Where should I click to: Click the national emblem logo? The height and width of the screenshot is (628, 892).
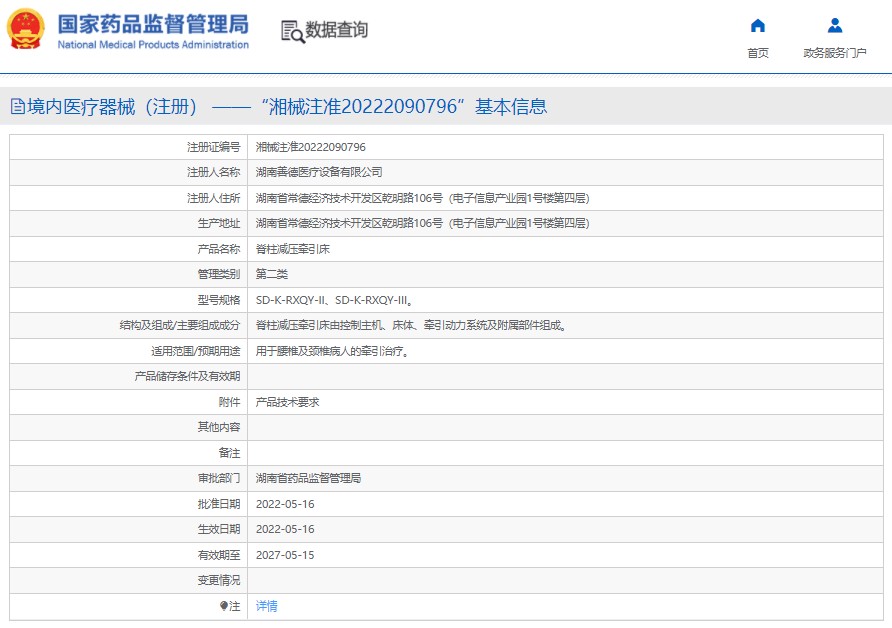tap(25, 29)
